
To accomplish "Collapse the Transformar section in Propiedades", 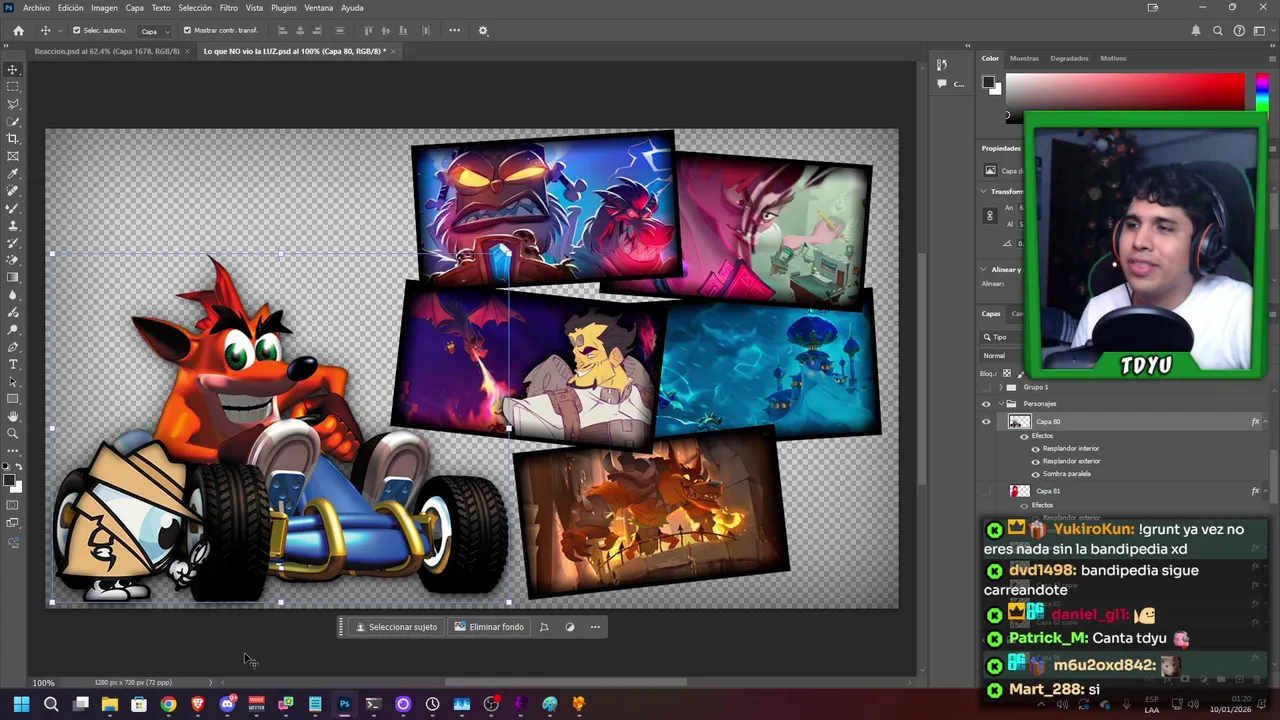I will pos(984,191).
